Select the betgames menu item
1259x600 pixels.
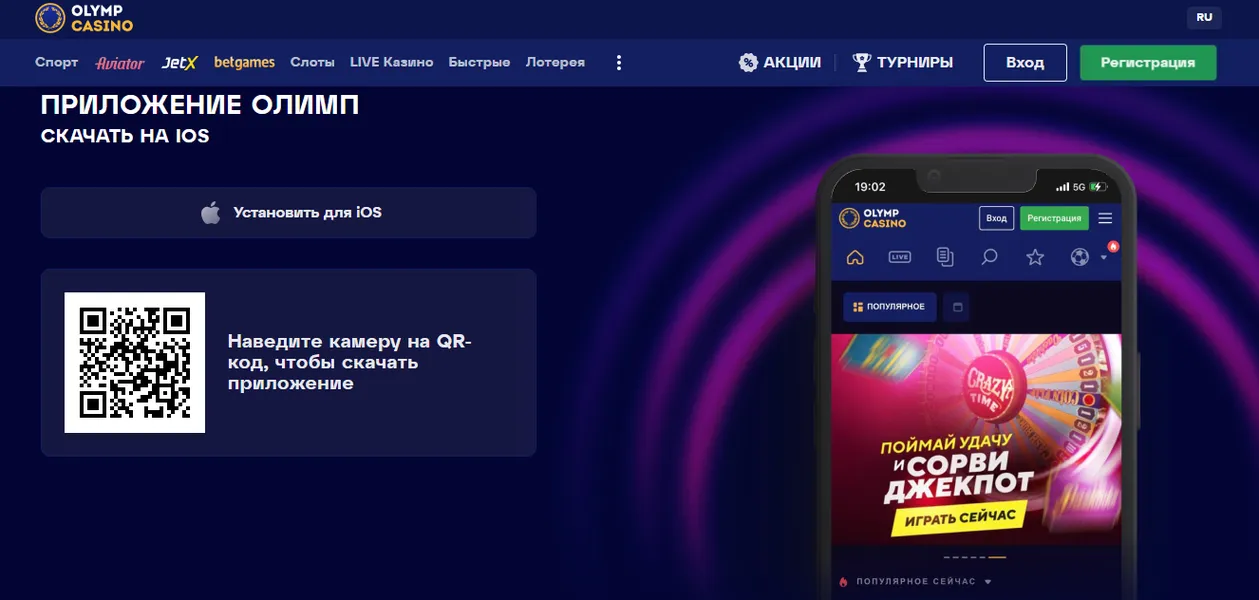244,62
